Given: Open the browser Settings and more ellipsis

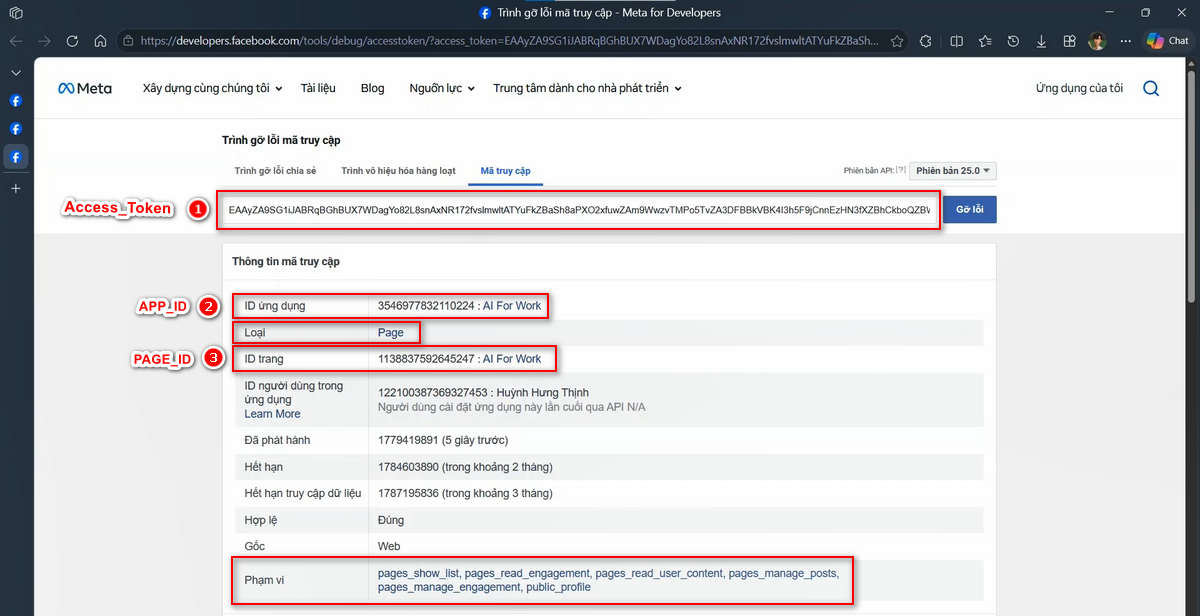Looking at the screenshot, I should pos(1127,41).
